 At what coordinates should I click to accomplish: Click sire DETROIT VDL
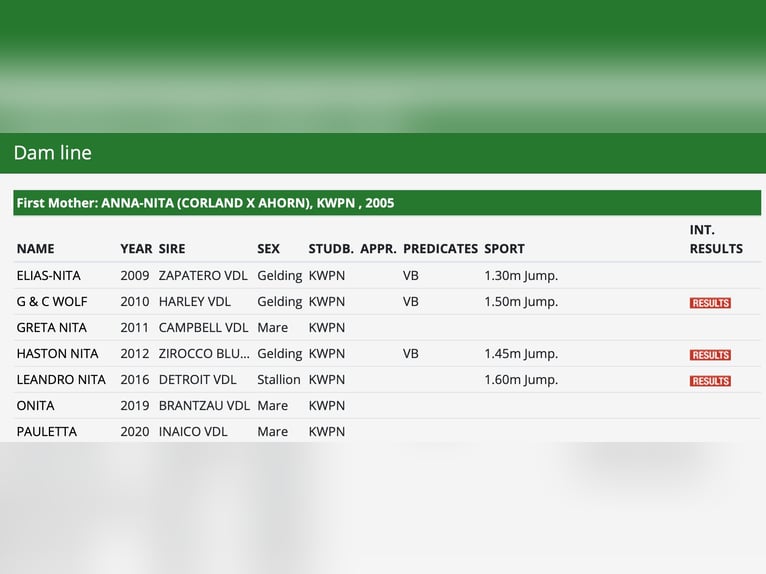point(197,380)
